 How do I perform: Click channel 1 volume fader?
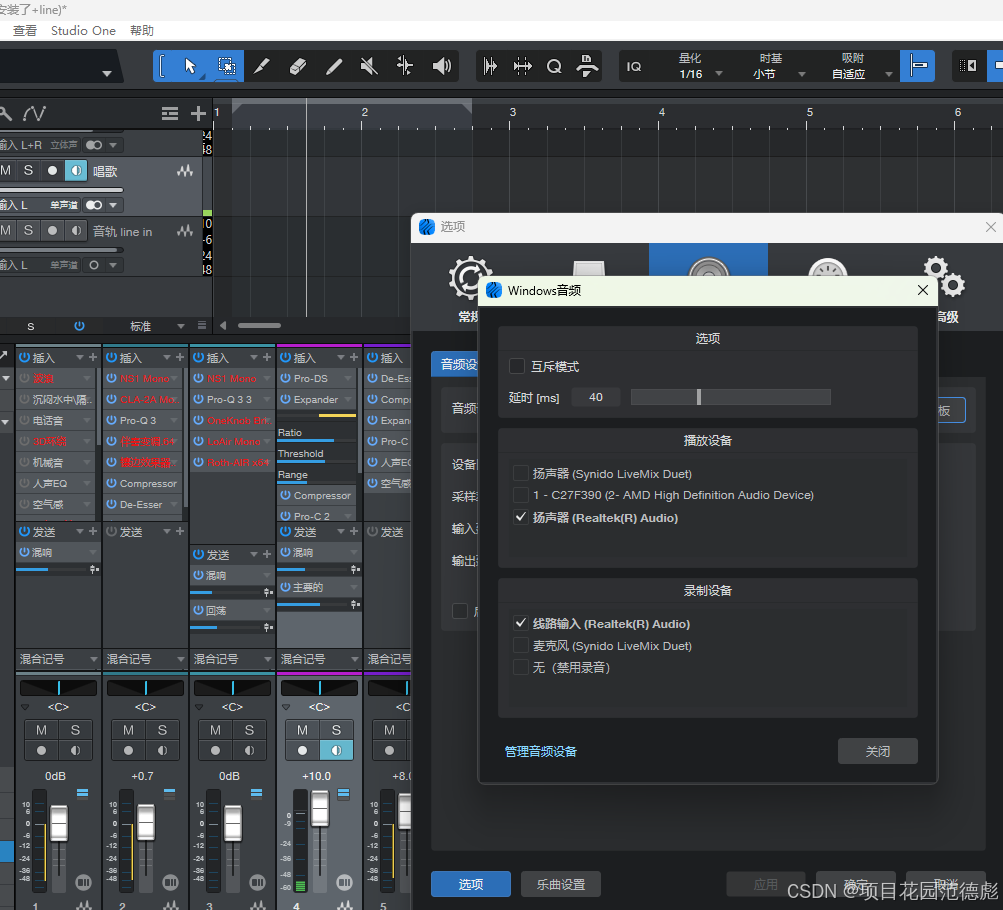(x=59, y=822)
